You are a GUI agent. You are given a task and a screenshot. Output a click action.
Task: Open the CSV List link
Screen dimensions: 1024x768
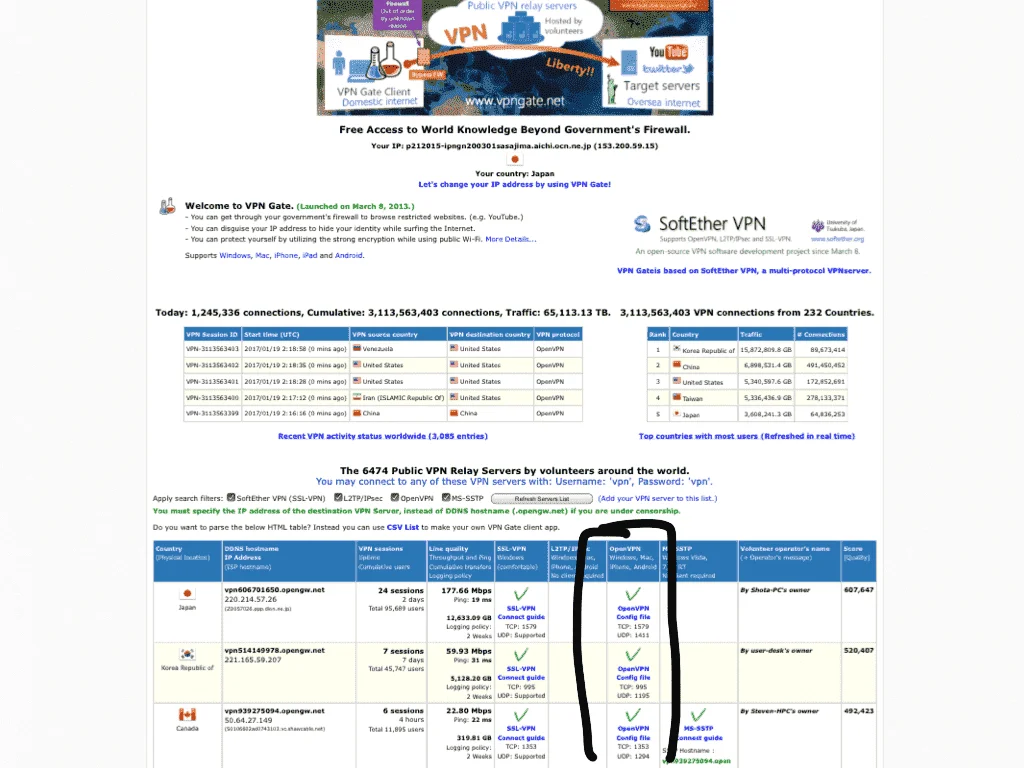[402, 527]
